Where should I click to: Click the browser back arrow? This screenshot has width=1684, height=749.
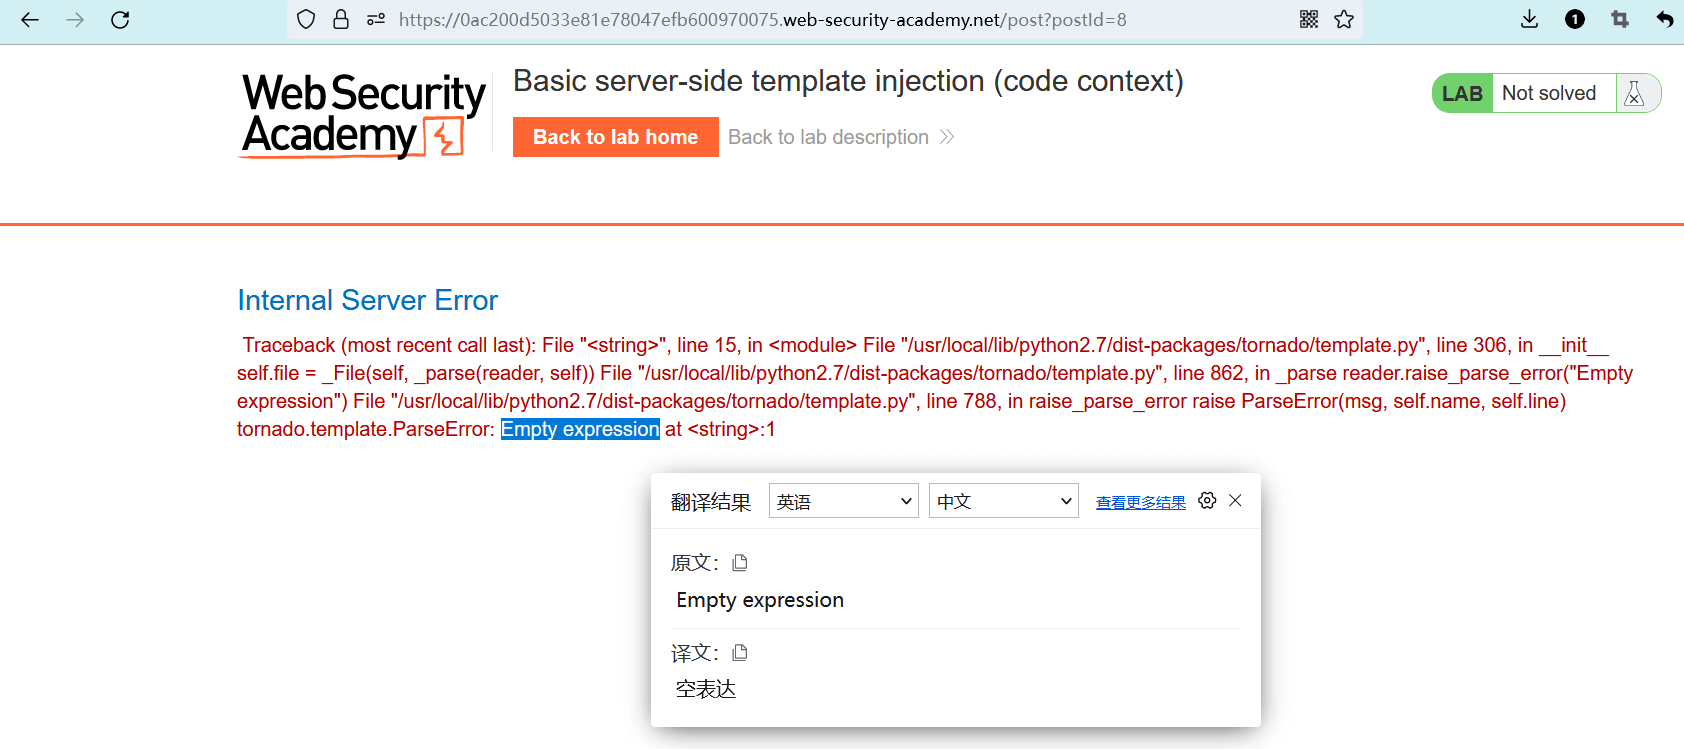[x=30, y=20]
